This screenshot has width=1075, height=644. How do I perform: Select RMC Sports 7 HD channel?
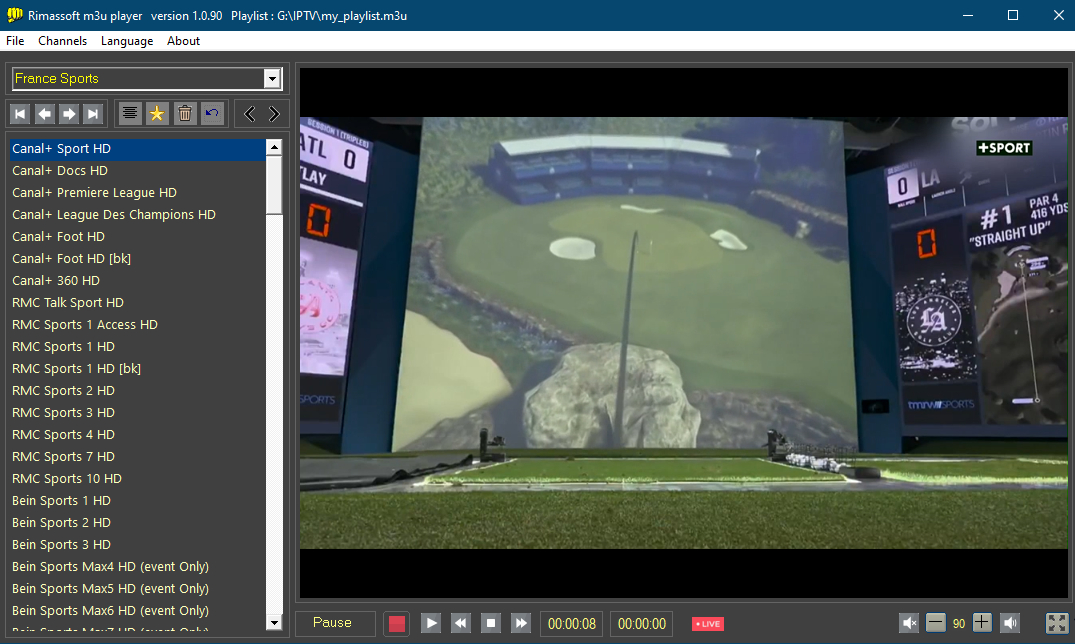pyautogui.click(x=137, y=456)
